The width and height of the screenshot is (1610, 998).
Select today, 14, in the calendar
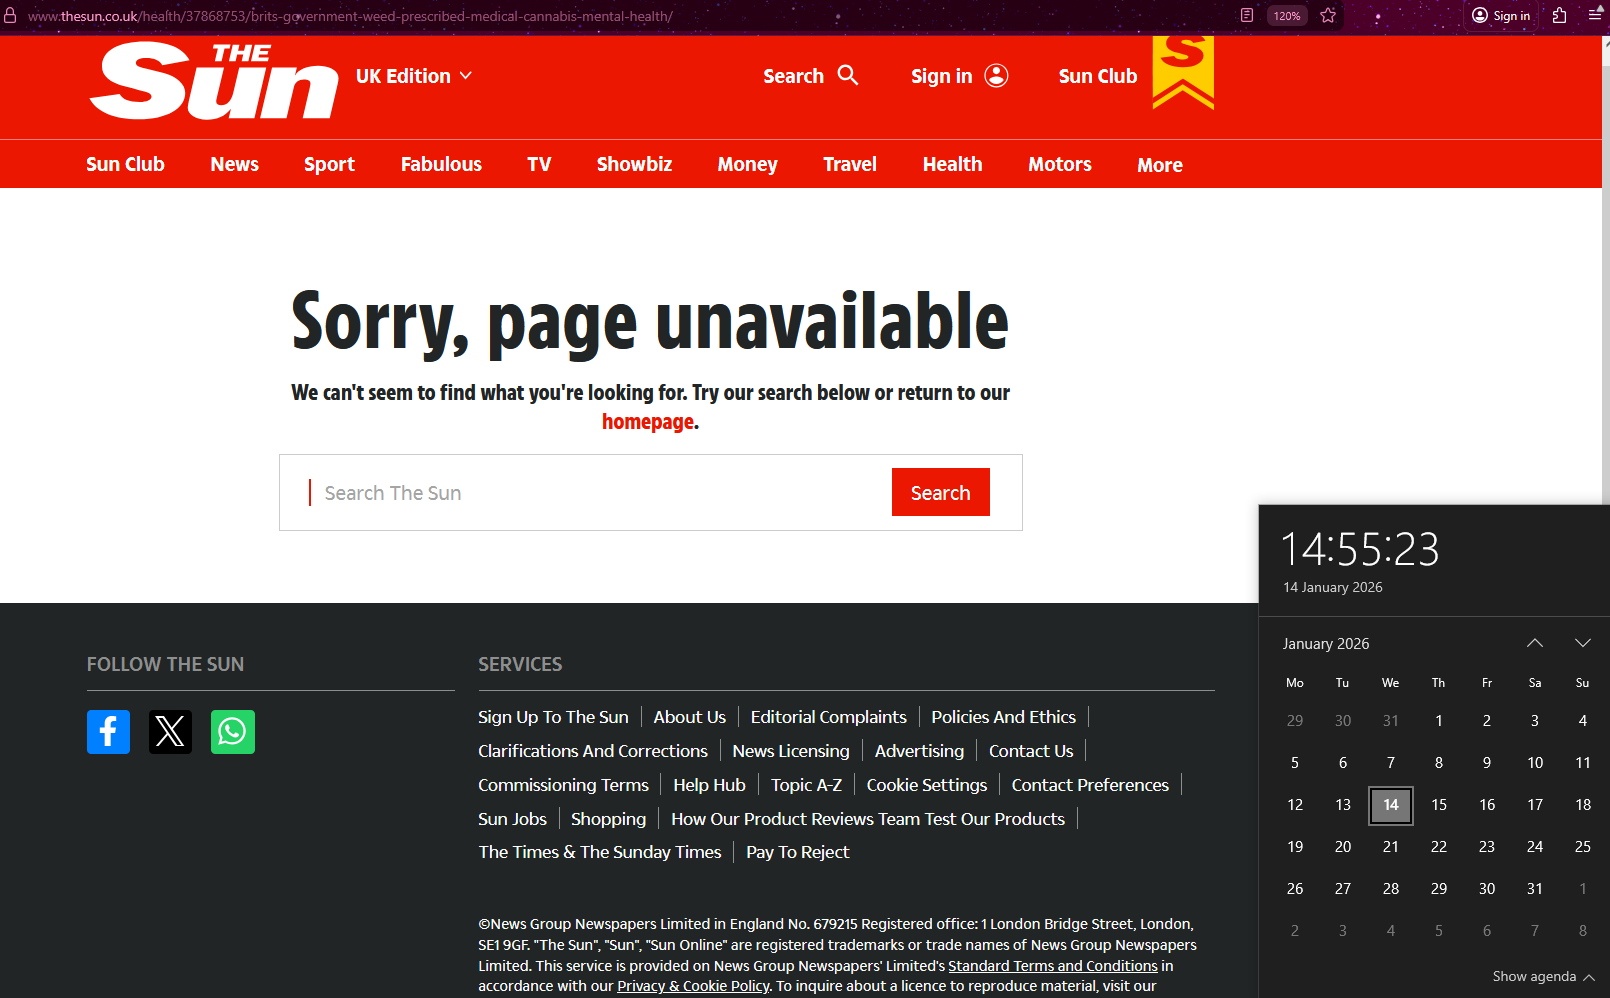(x=1391, y=805)
